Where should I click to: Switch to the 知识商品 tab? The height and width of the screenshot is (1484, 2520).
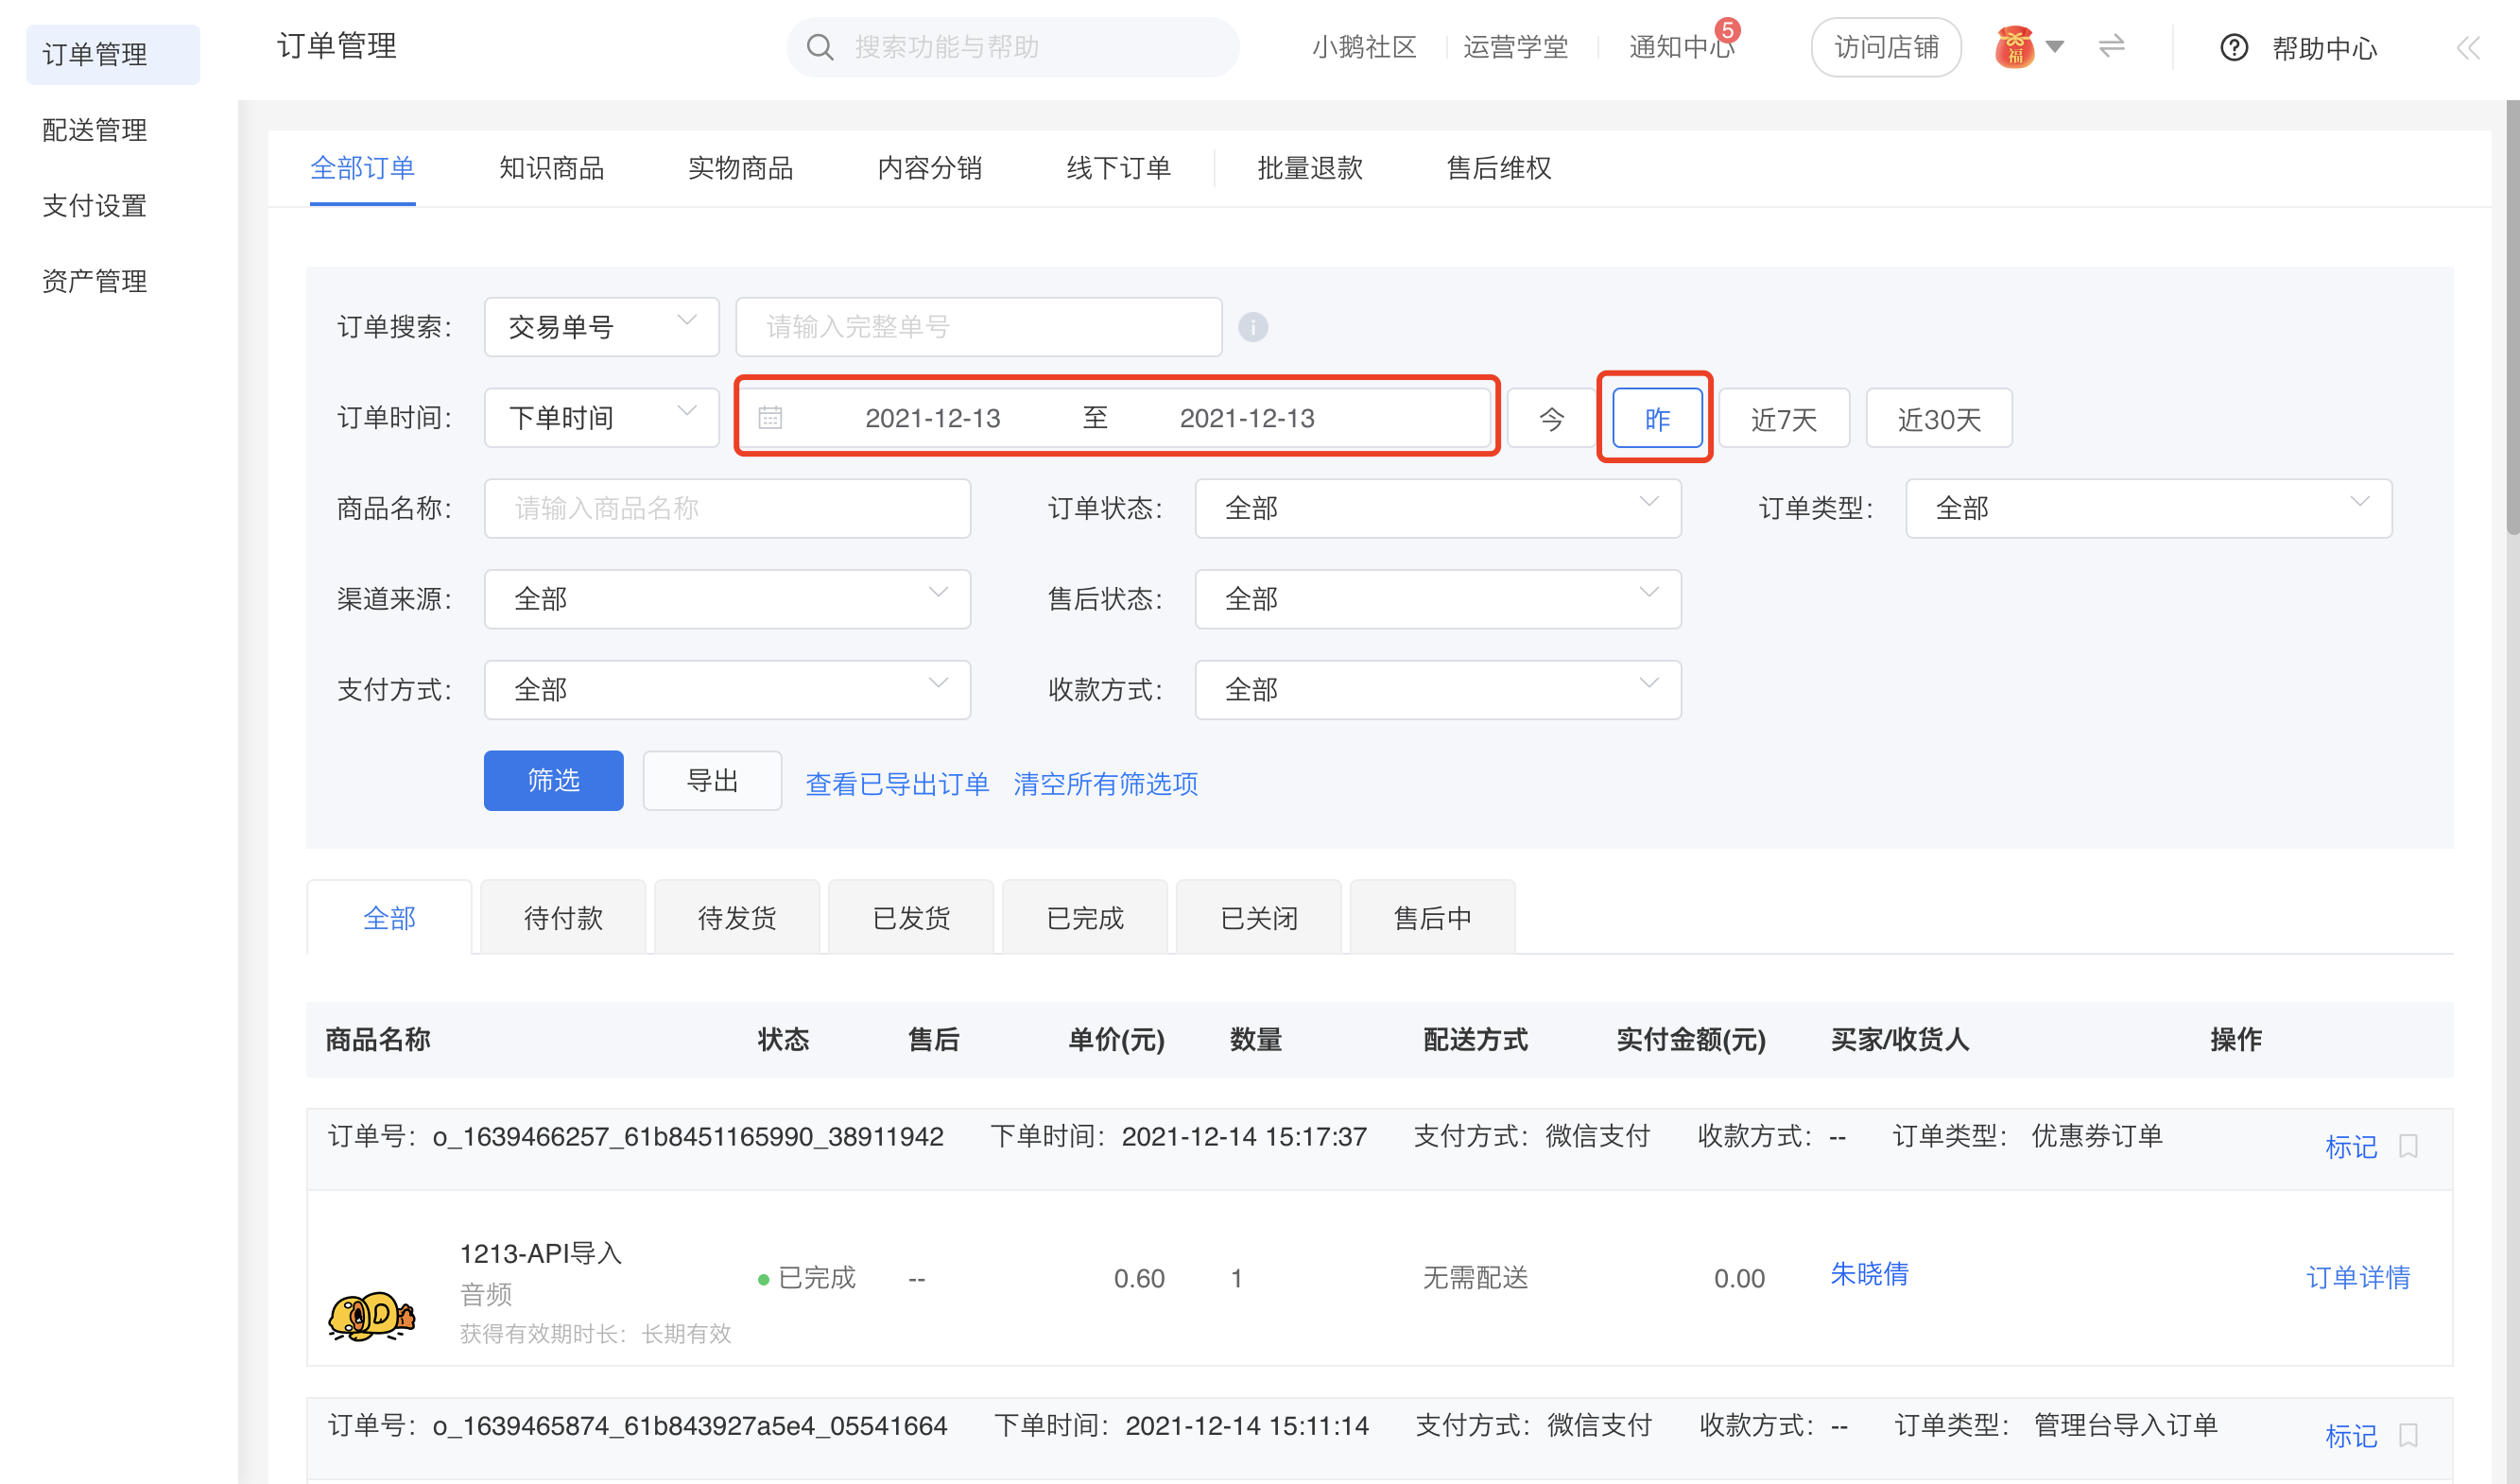tap(551, 168)
